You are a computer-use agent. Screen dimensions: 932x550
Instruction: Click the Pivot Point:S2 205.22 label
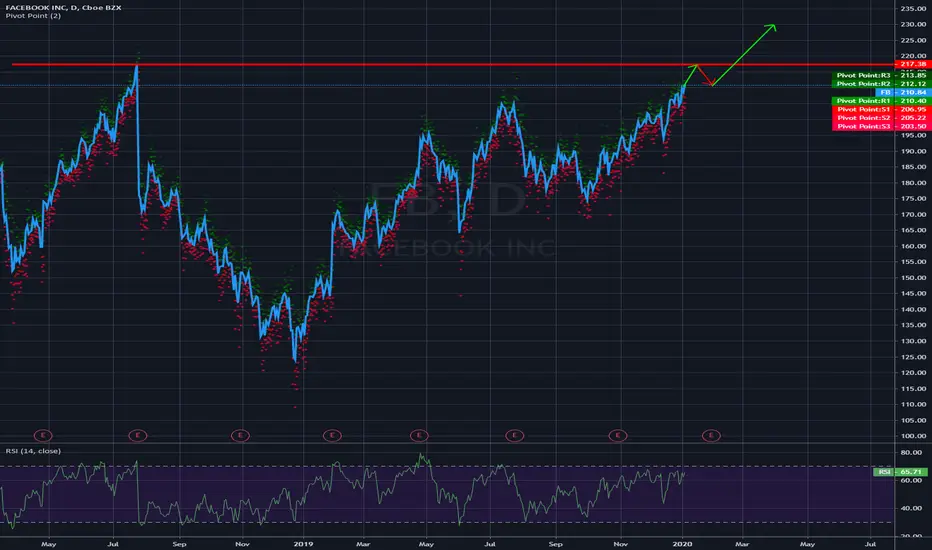(x=881, y=118)
